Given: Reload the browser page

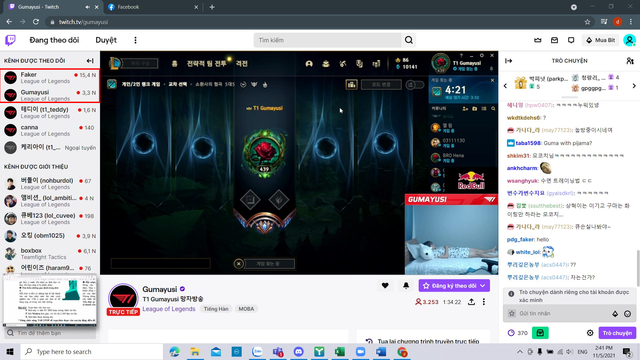Looking at the screenshot, I should click(x=36, y=22).
